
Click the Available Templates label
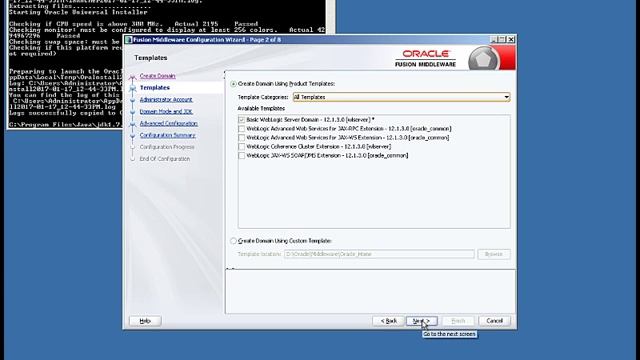[x=261, y=109]
